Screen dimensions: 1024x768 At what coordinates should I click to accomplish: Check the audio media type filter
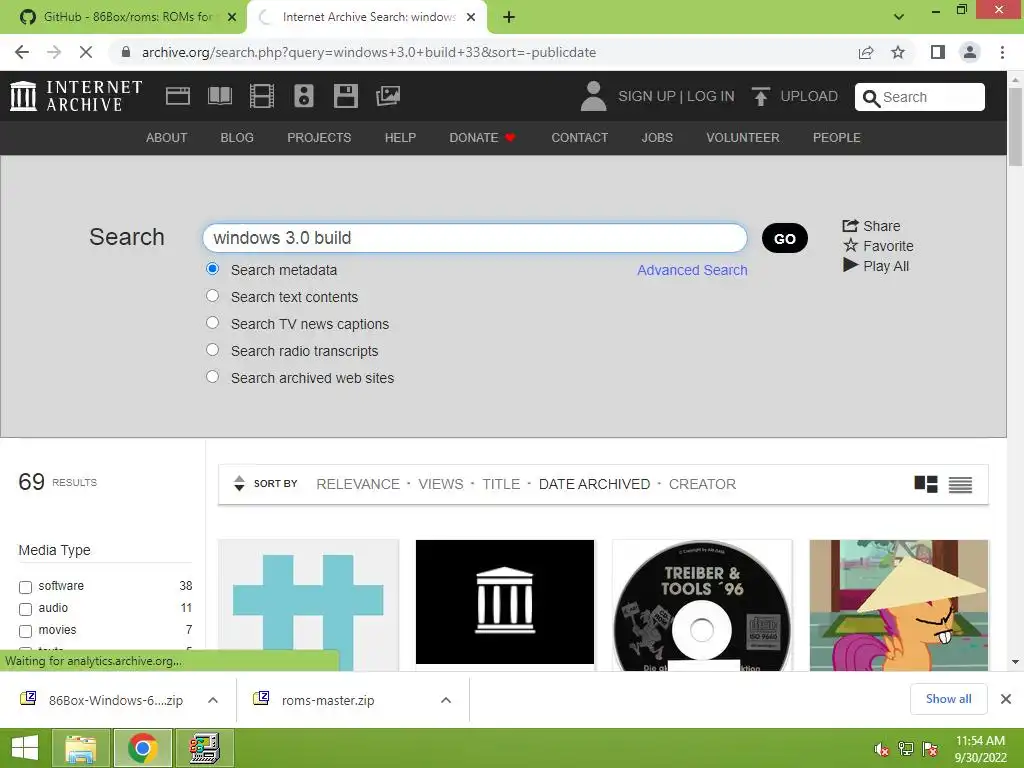(x=25, y=609)
